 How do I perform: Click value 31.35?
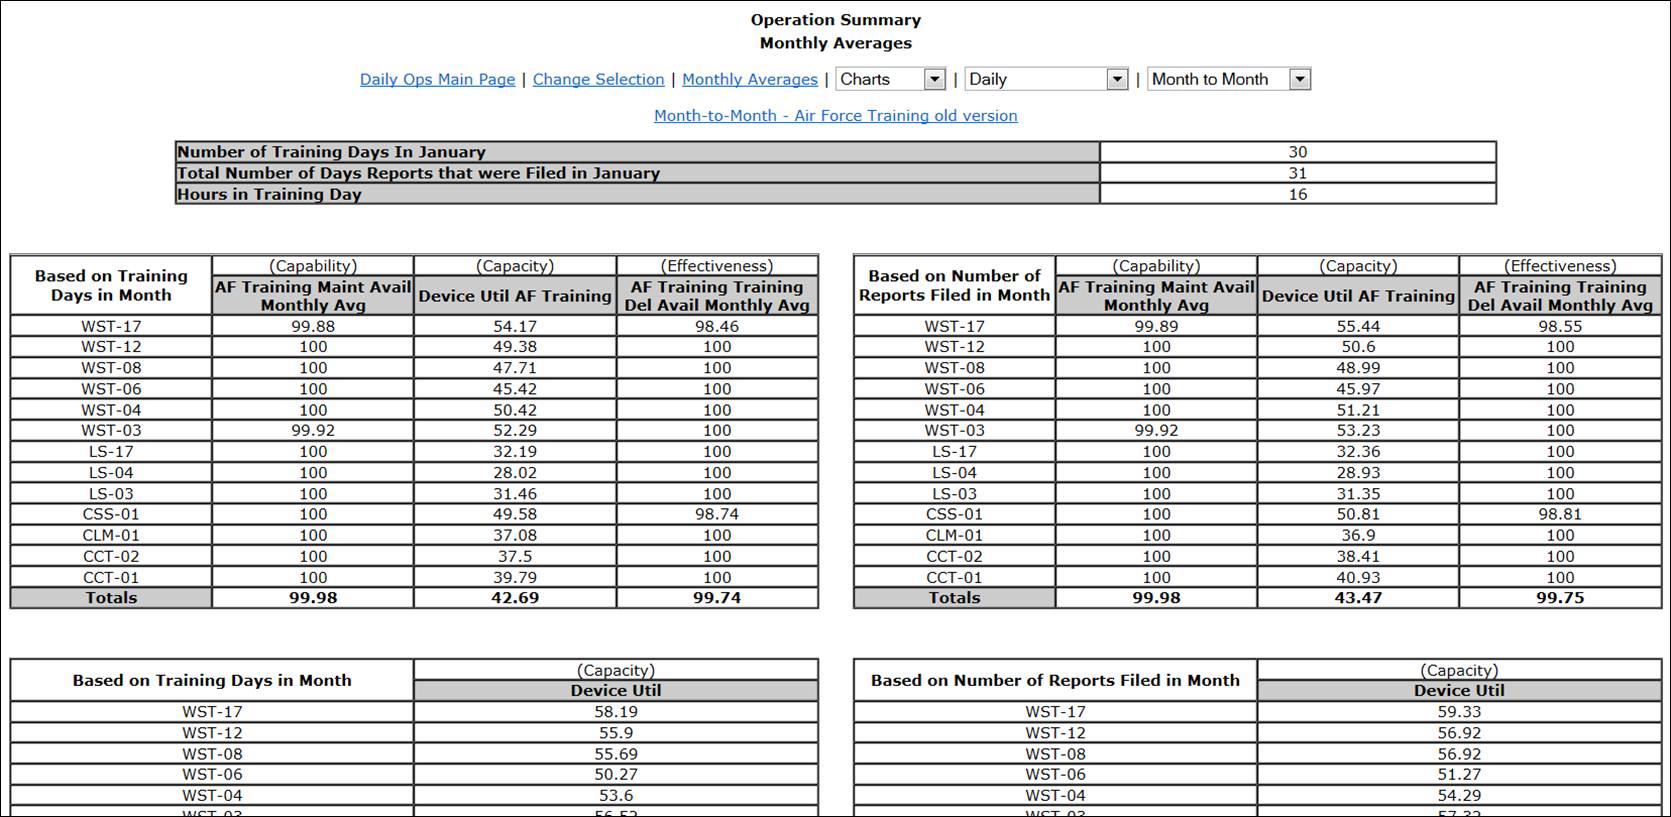pos(1358,494)
